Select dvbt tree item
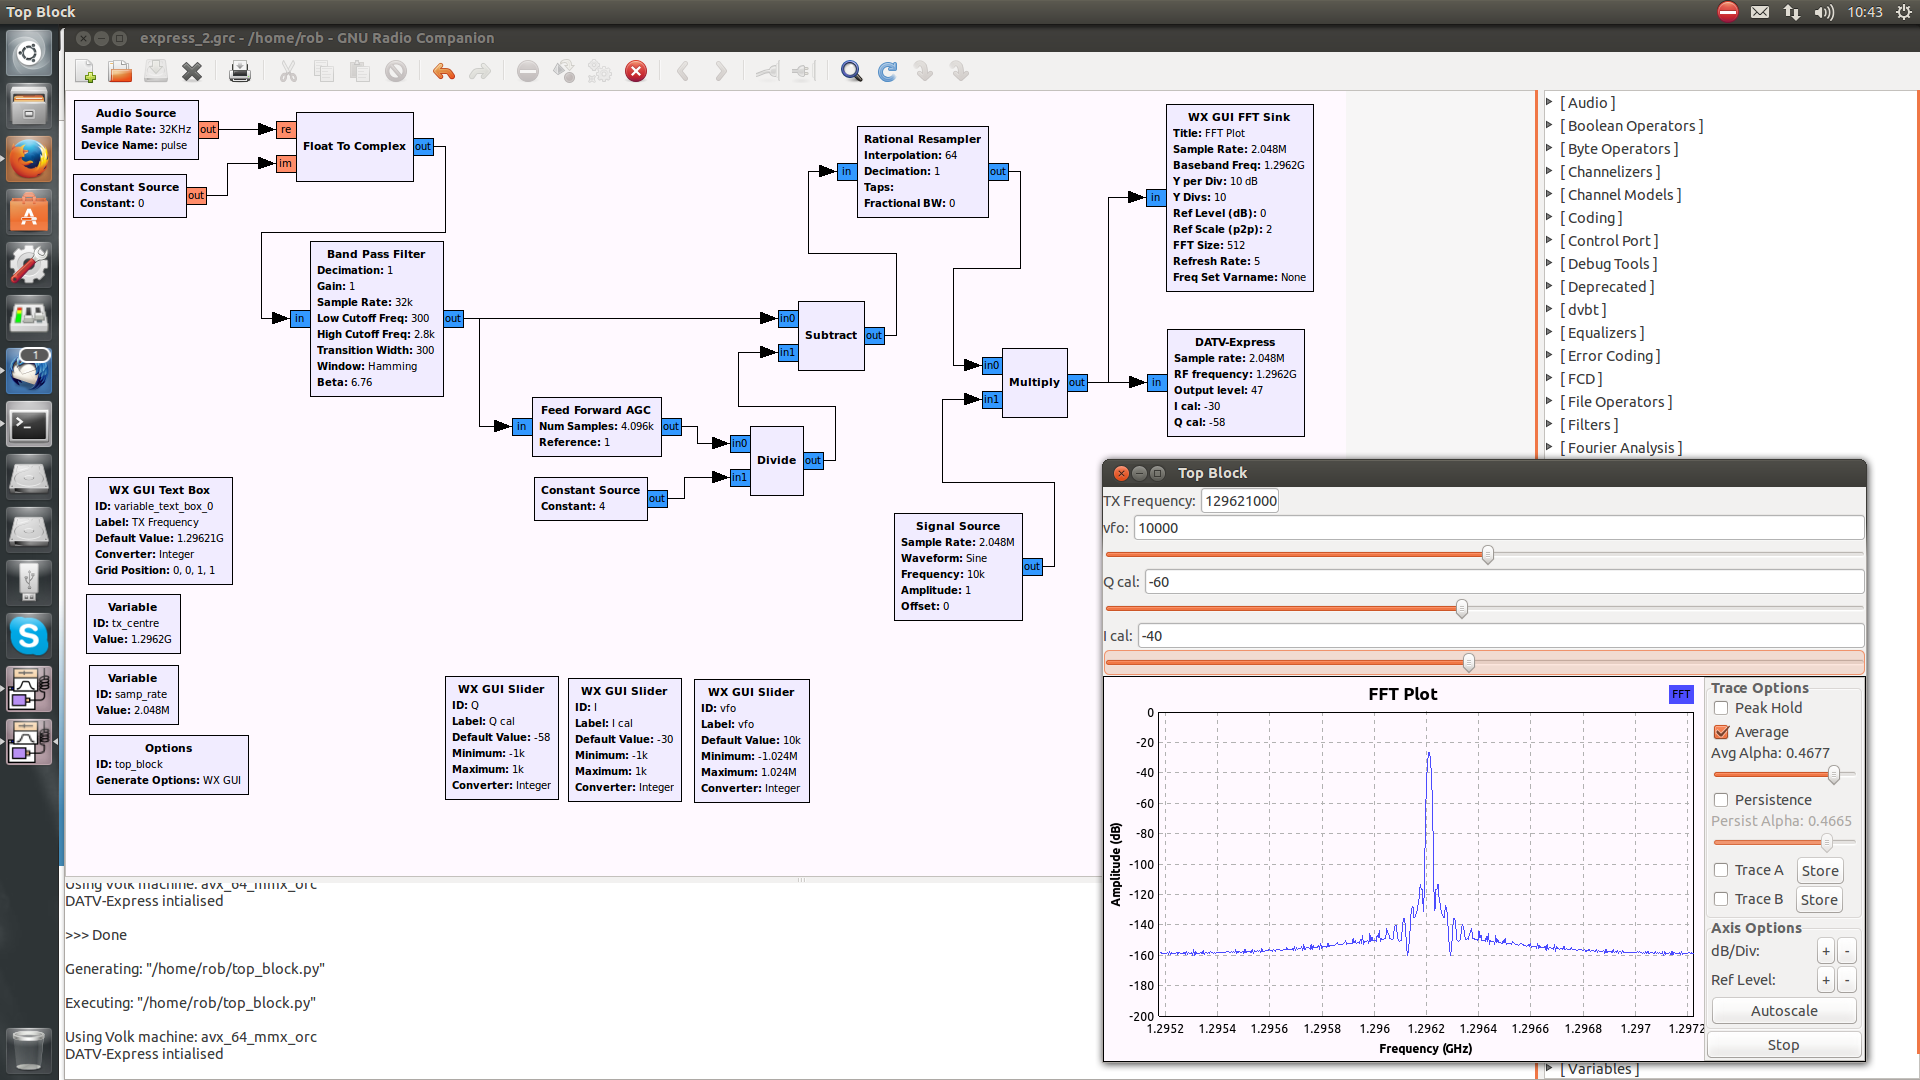1920x1080 pixels. coord(1583,310)
